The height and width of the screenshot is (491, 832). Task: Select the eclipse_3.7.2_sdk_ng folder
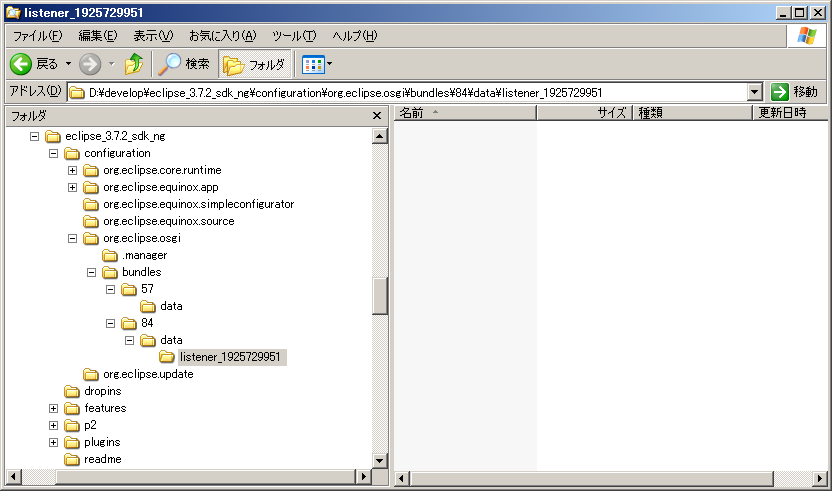tap(115, 136)
